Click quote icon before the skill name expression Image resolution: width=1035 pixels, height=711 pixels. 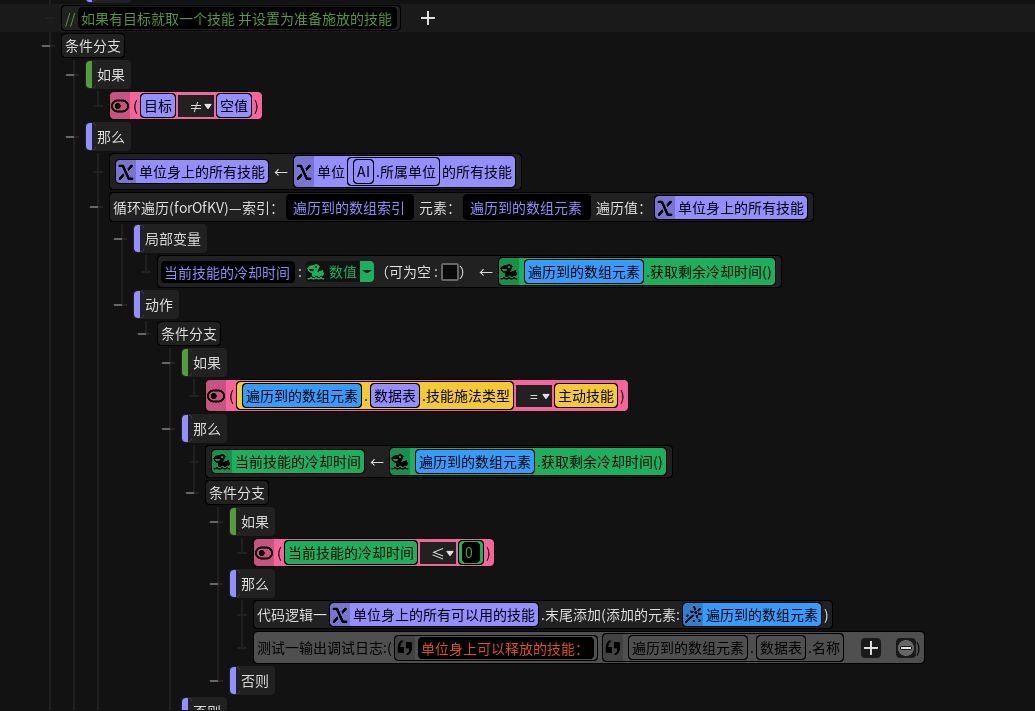613,648
